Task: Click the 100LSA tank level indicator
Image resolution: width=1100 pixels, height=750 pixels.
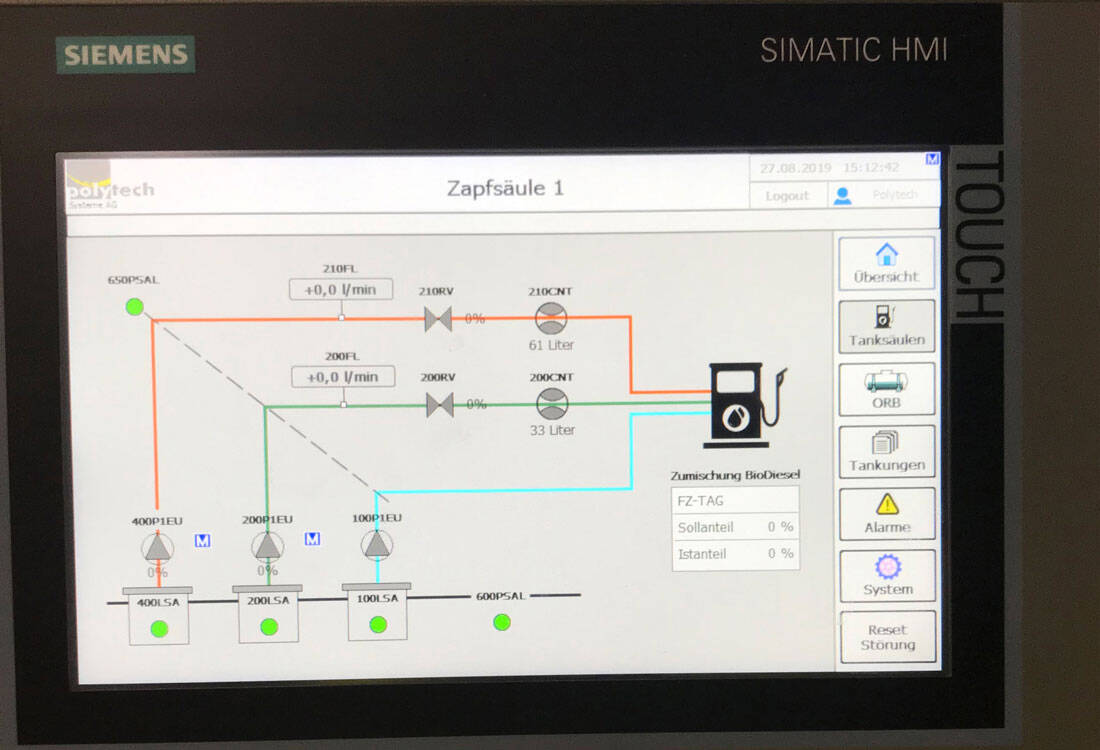Action: [x=378, y=624]
